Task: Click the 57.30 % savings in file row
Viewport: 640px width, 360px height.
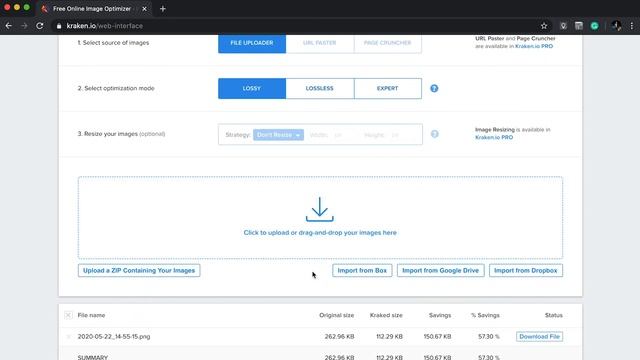Action: pos(489,336)
